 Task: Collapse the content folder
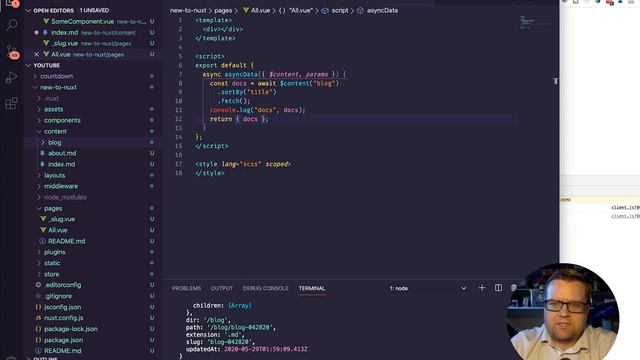click(56, 131)
